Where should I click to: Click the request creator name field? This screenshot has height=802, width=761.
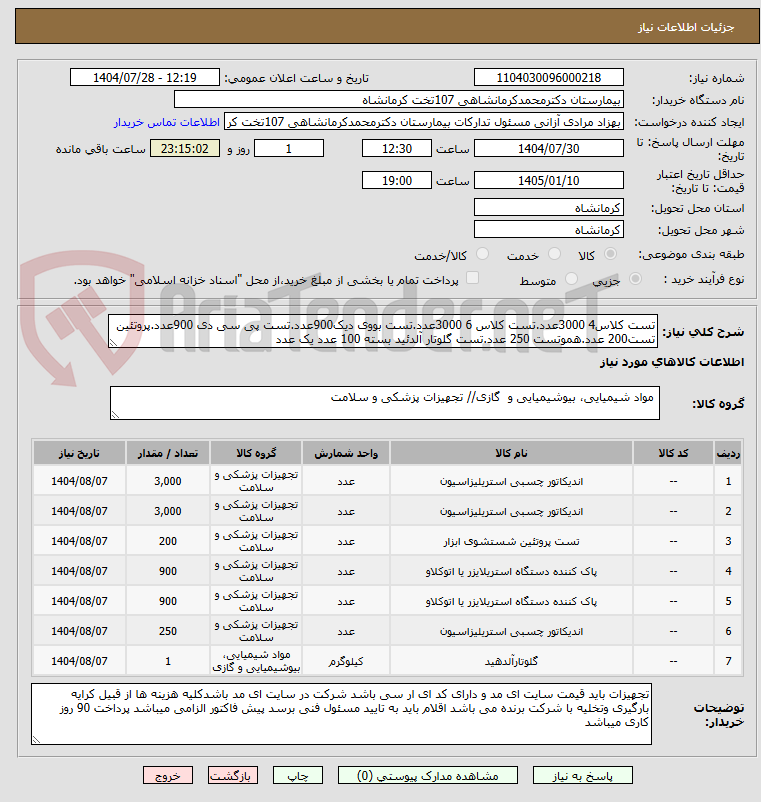point(424,122)
